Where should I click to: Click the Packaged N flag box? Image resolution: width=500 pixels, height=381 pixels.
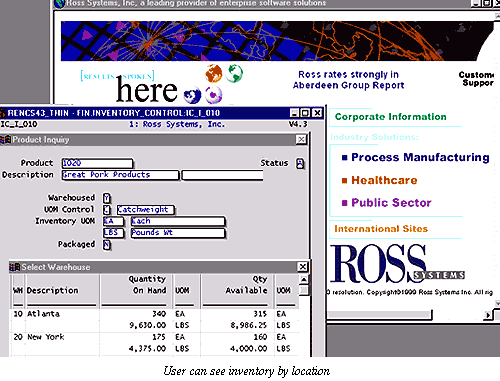[107, 245]
